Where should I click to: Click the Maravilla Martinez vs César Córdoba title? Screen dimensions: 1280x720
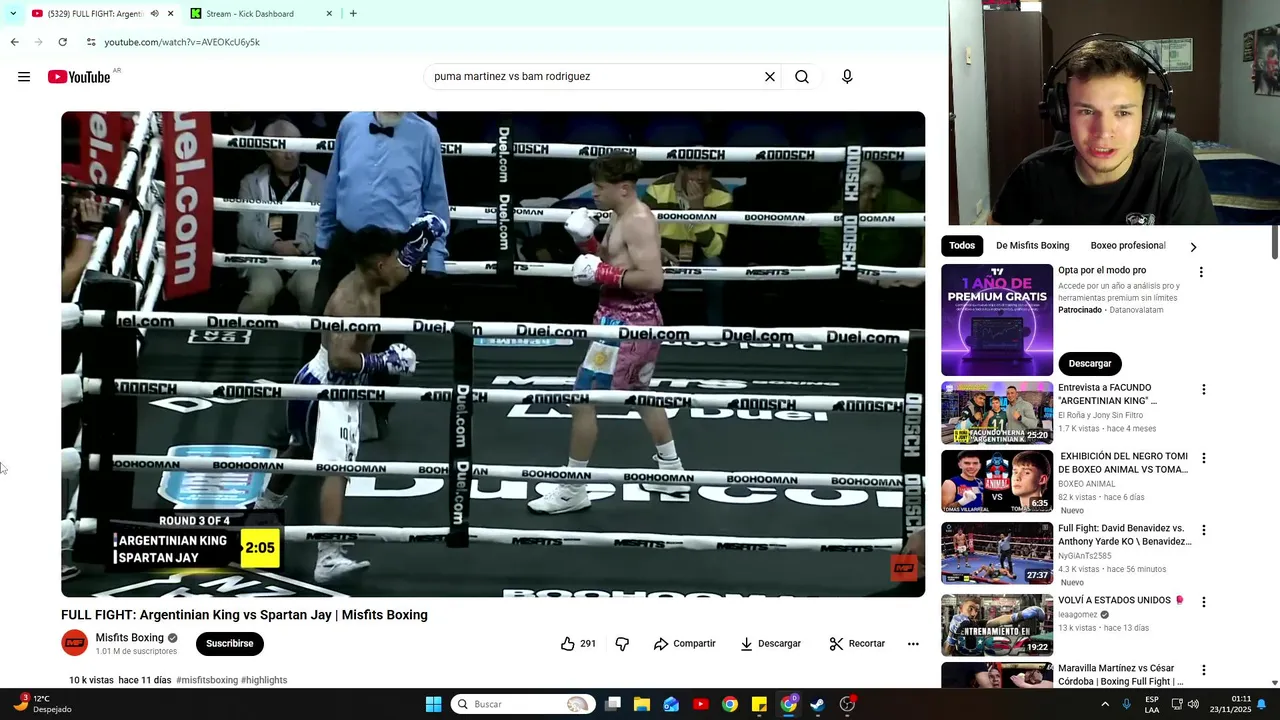click(x=1120, y=675)
